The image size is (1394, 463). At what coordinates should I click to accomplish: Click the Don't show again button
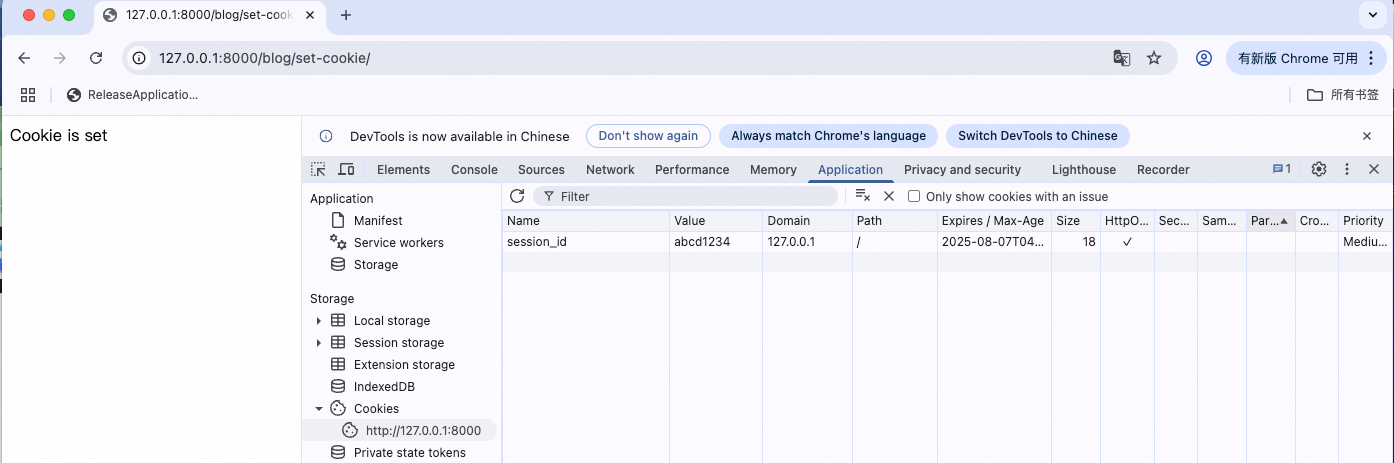(x=648, y=136)
